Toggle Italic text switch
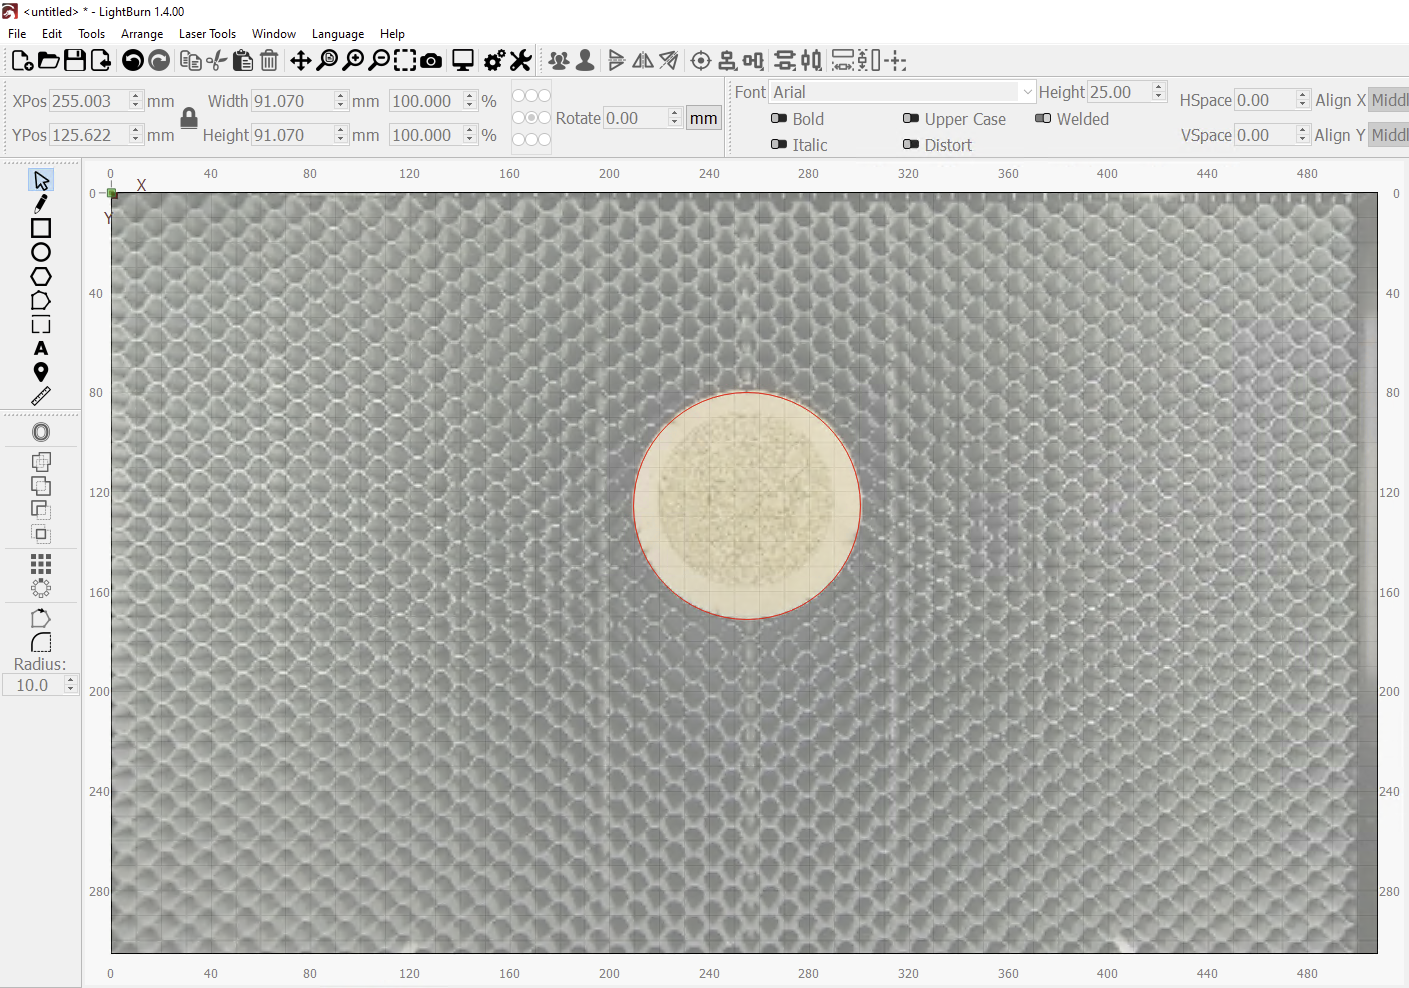This screenshot has width=1409, height=988. coord(779,144)
